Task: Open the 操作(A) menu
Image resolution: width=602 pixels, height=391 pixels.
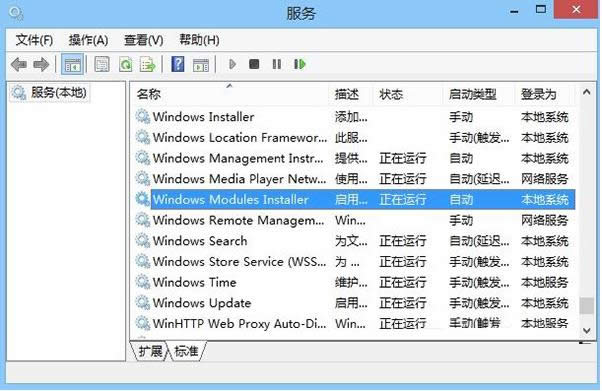Action: (88, 40)
